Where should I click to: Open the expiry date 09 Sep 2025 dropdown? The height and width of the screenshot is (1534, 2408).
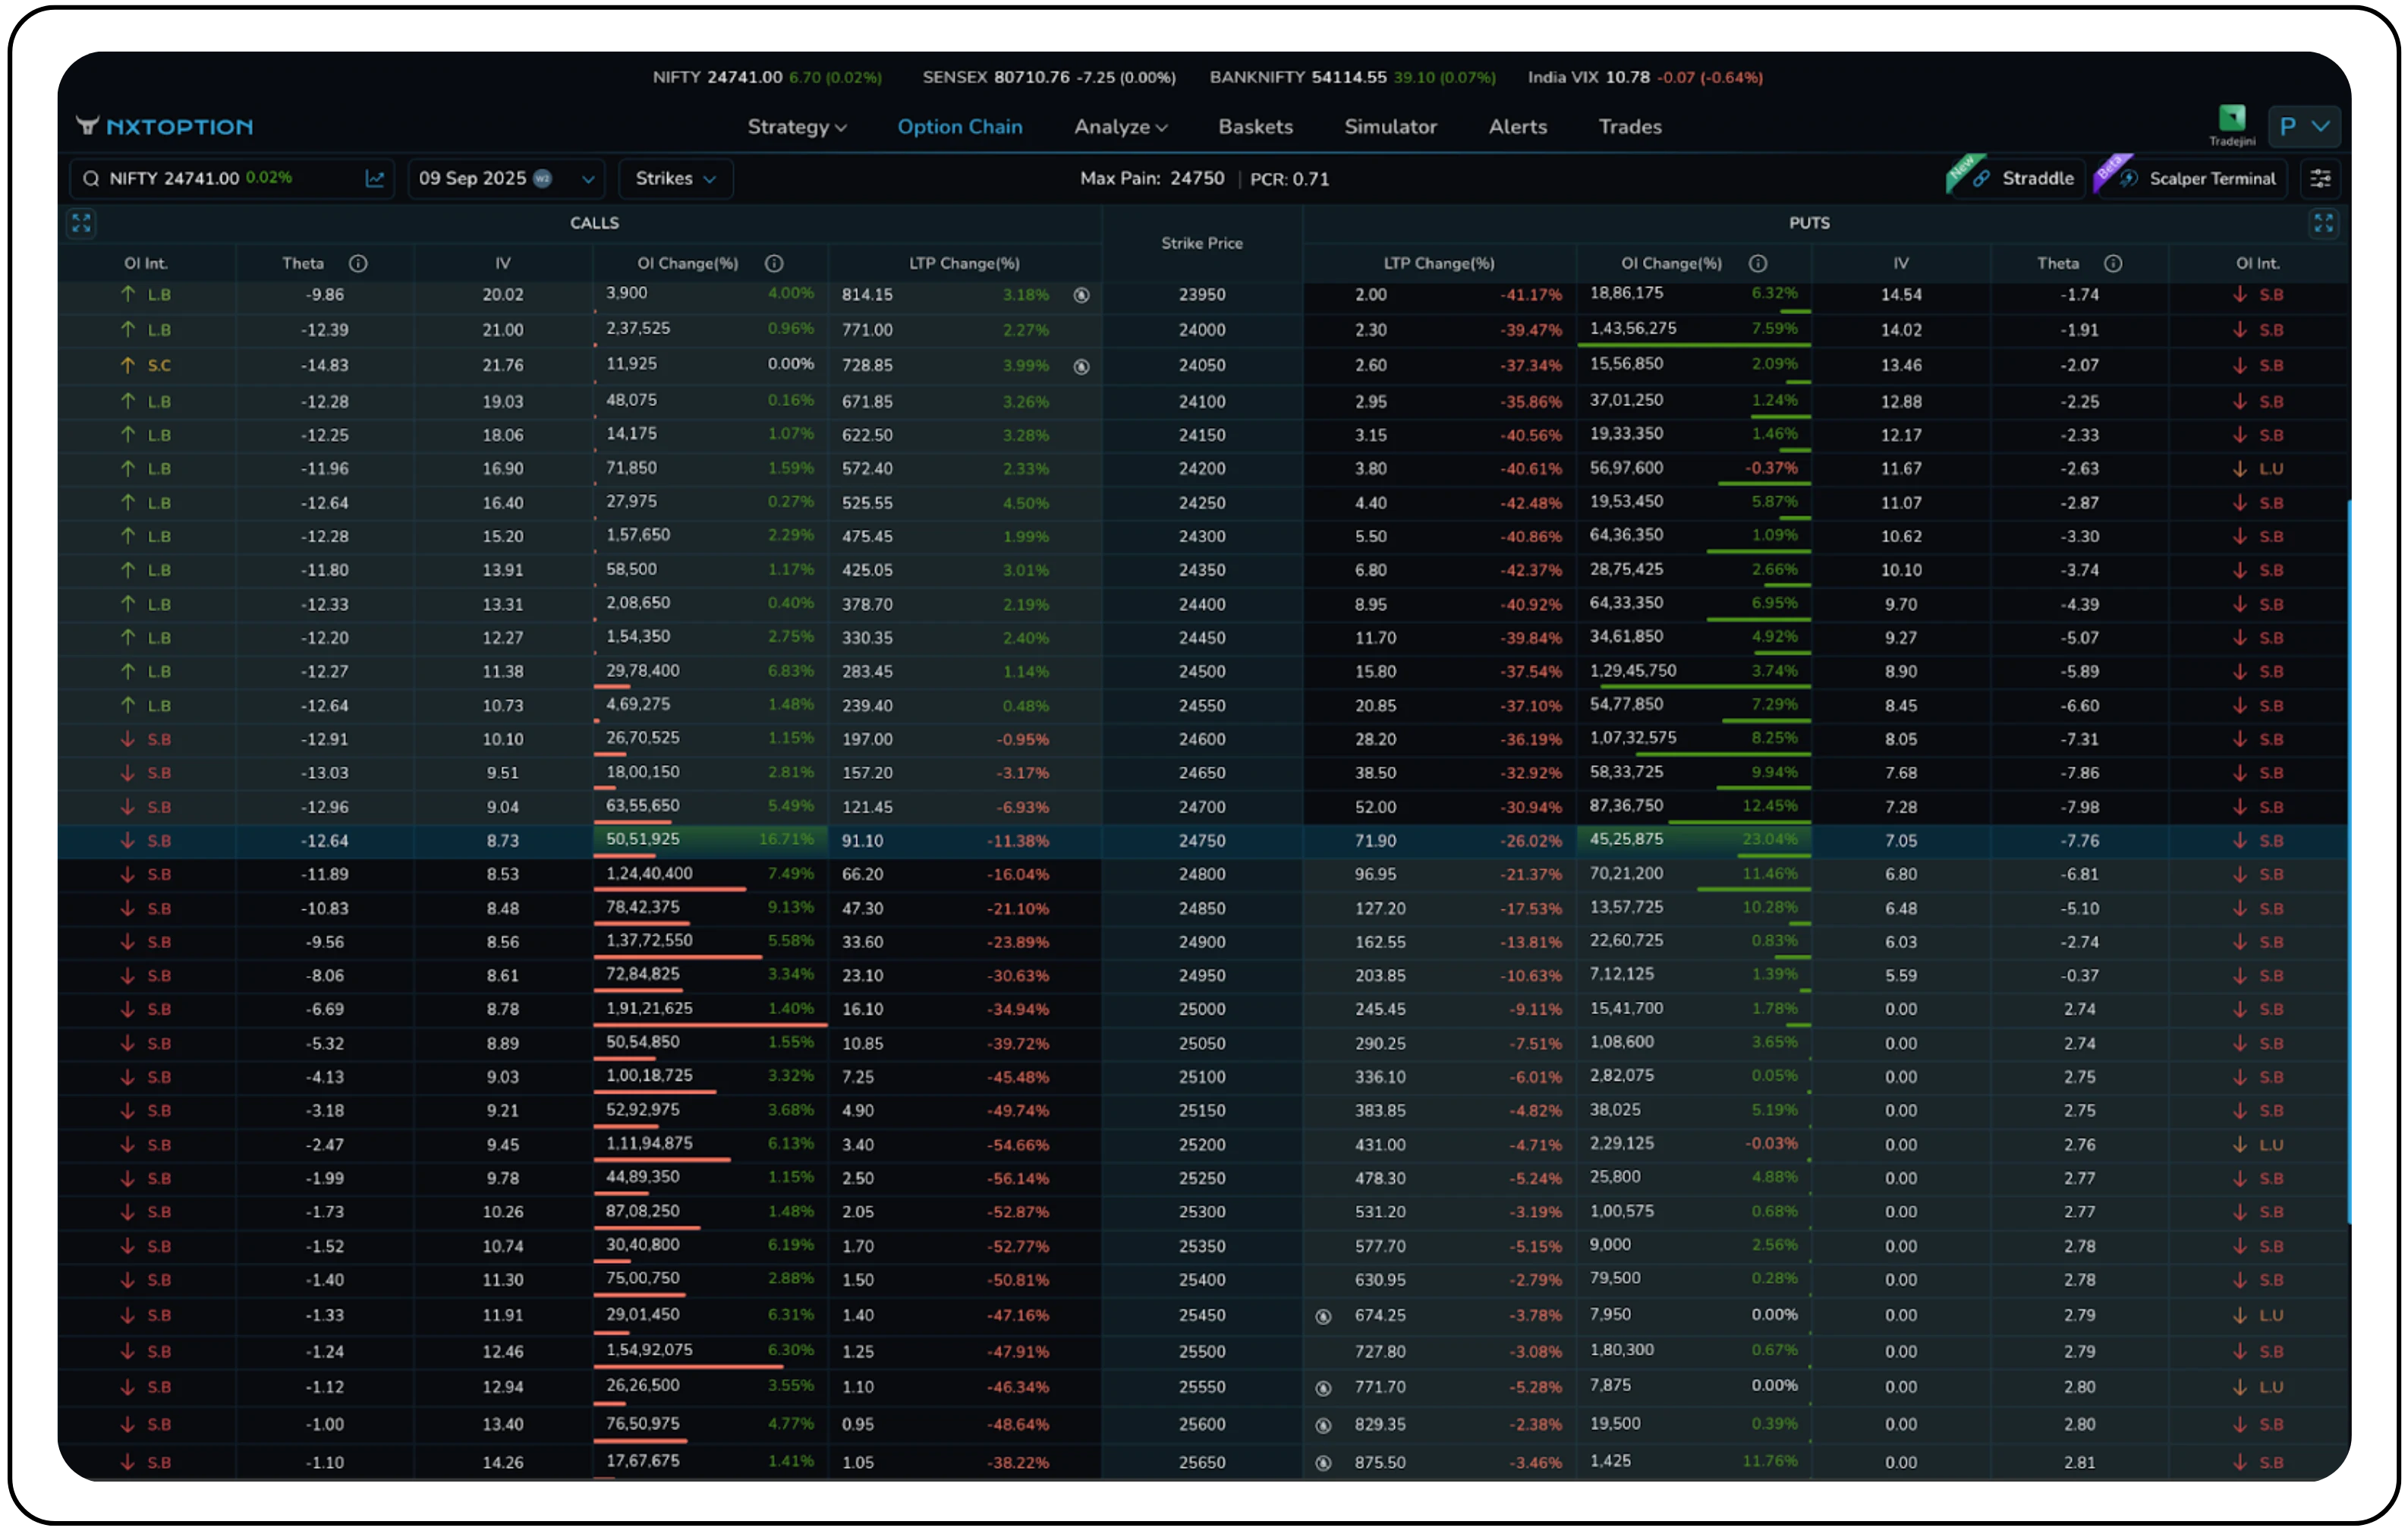click(505, 179)
